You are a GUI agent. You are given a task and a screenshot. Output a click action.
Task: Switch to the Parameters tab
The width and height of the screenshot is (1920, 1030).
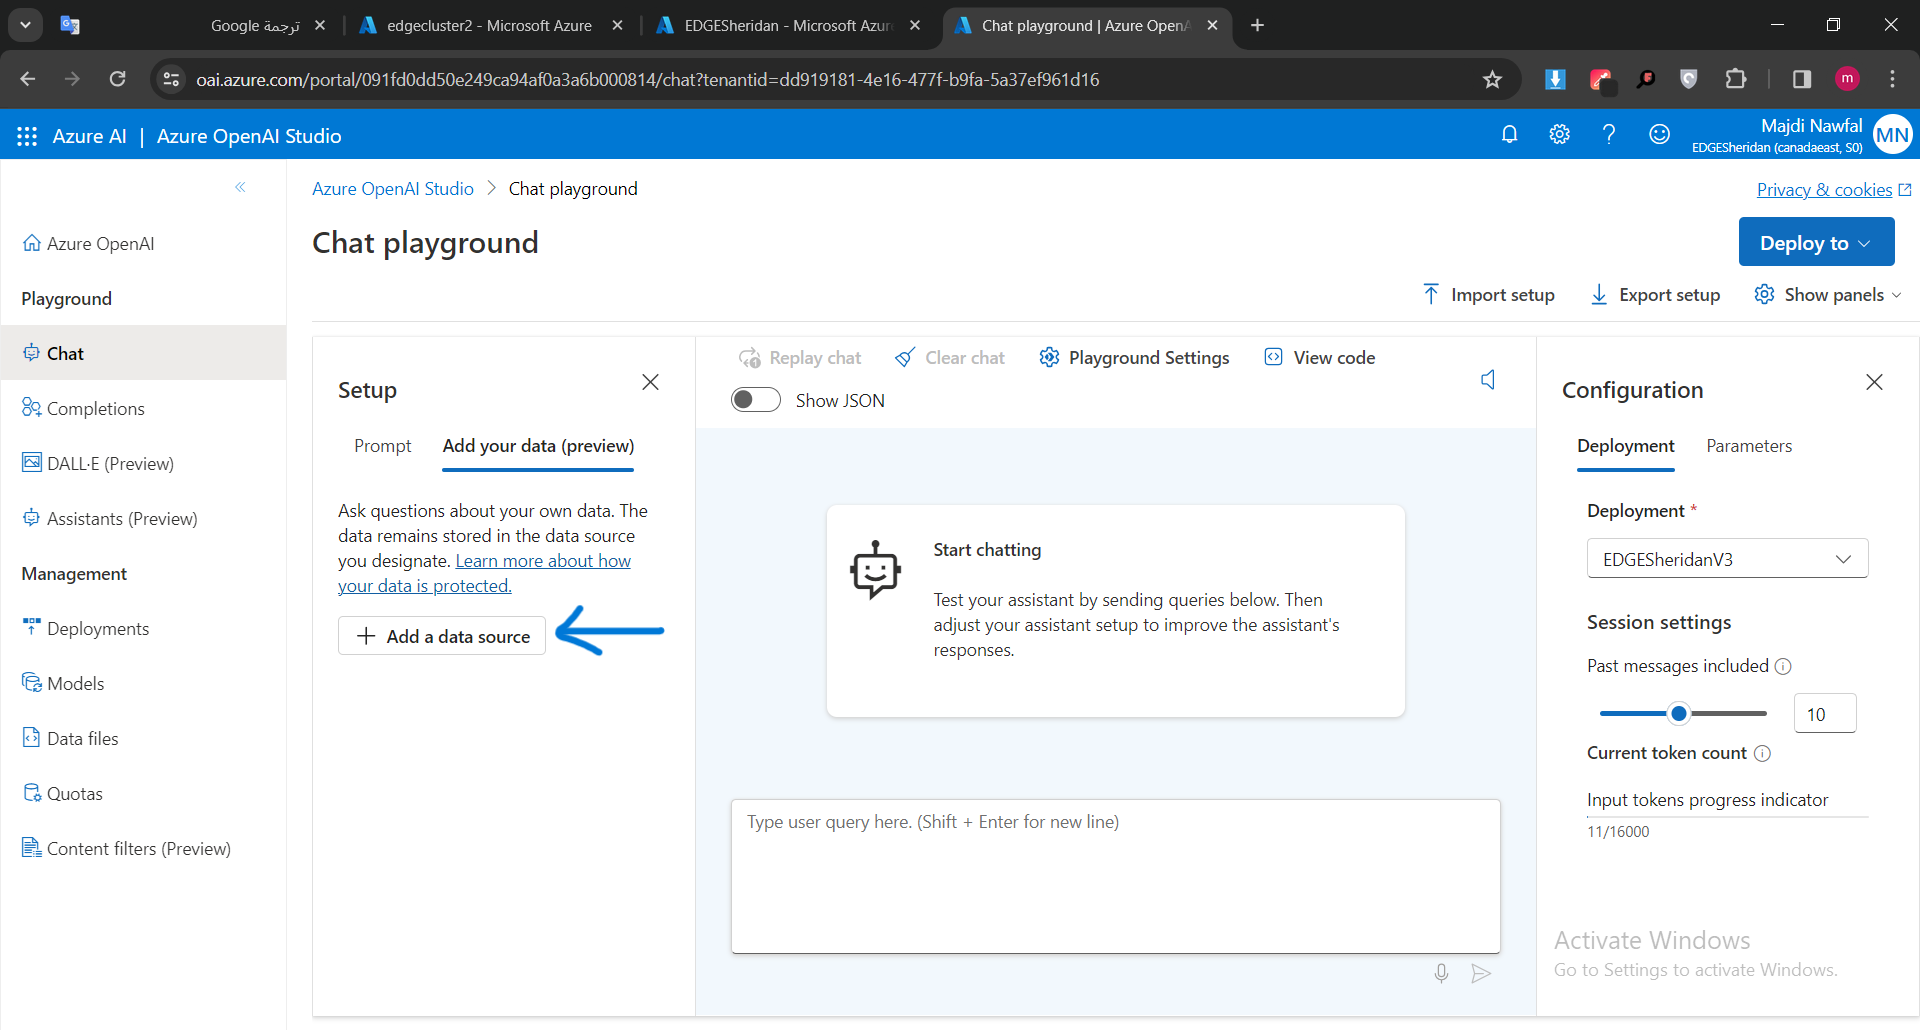coord(1749,446)
